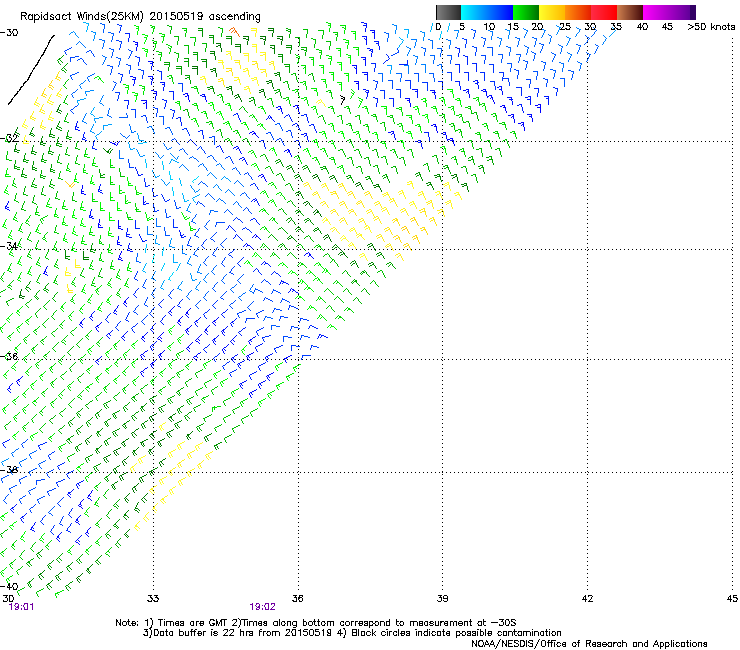Click the "36" longitude axis label
Screen dimensions: 740x650
298,599
